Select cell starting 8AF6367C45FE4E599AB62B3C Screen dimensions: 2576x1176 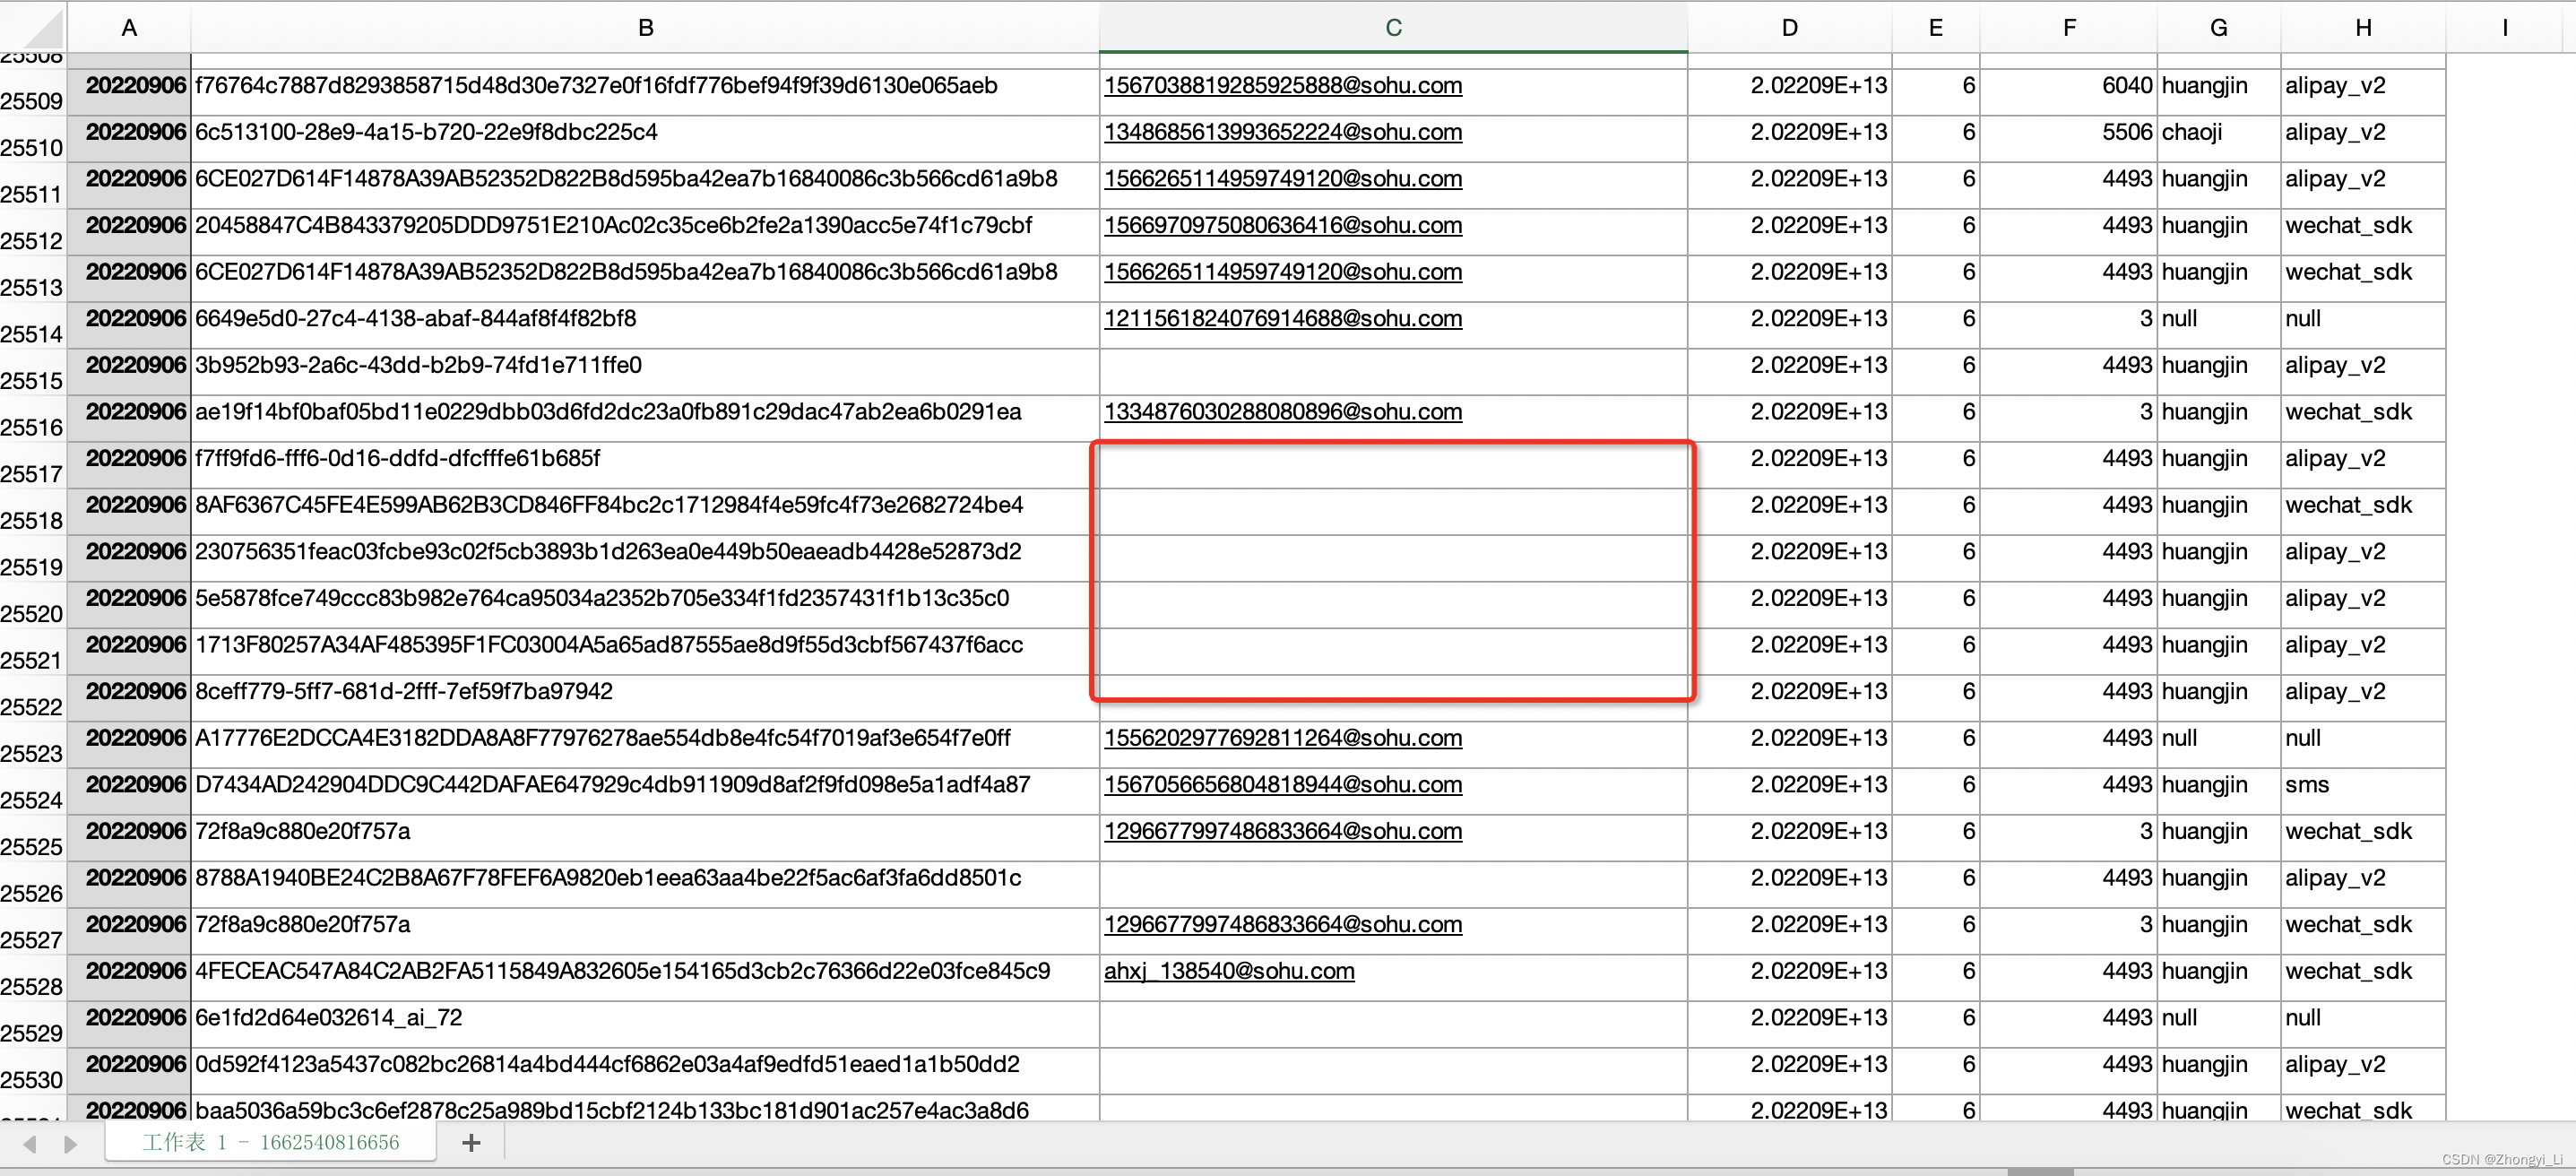(x=645, y=512)
